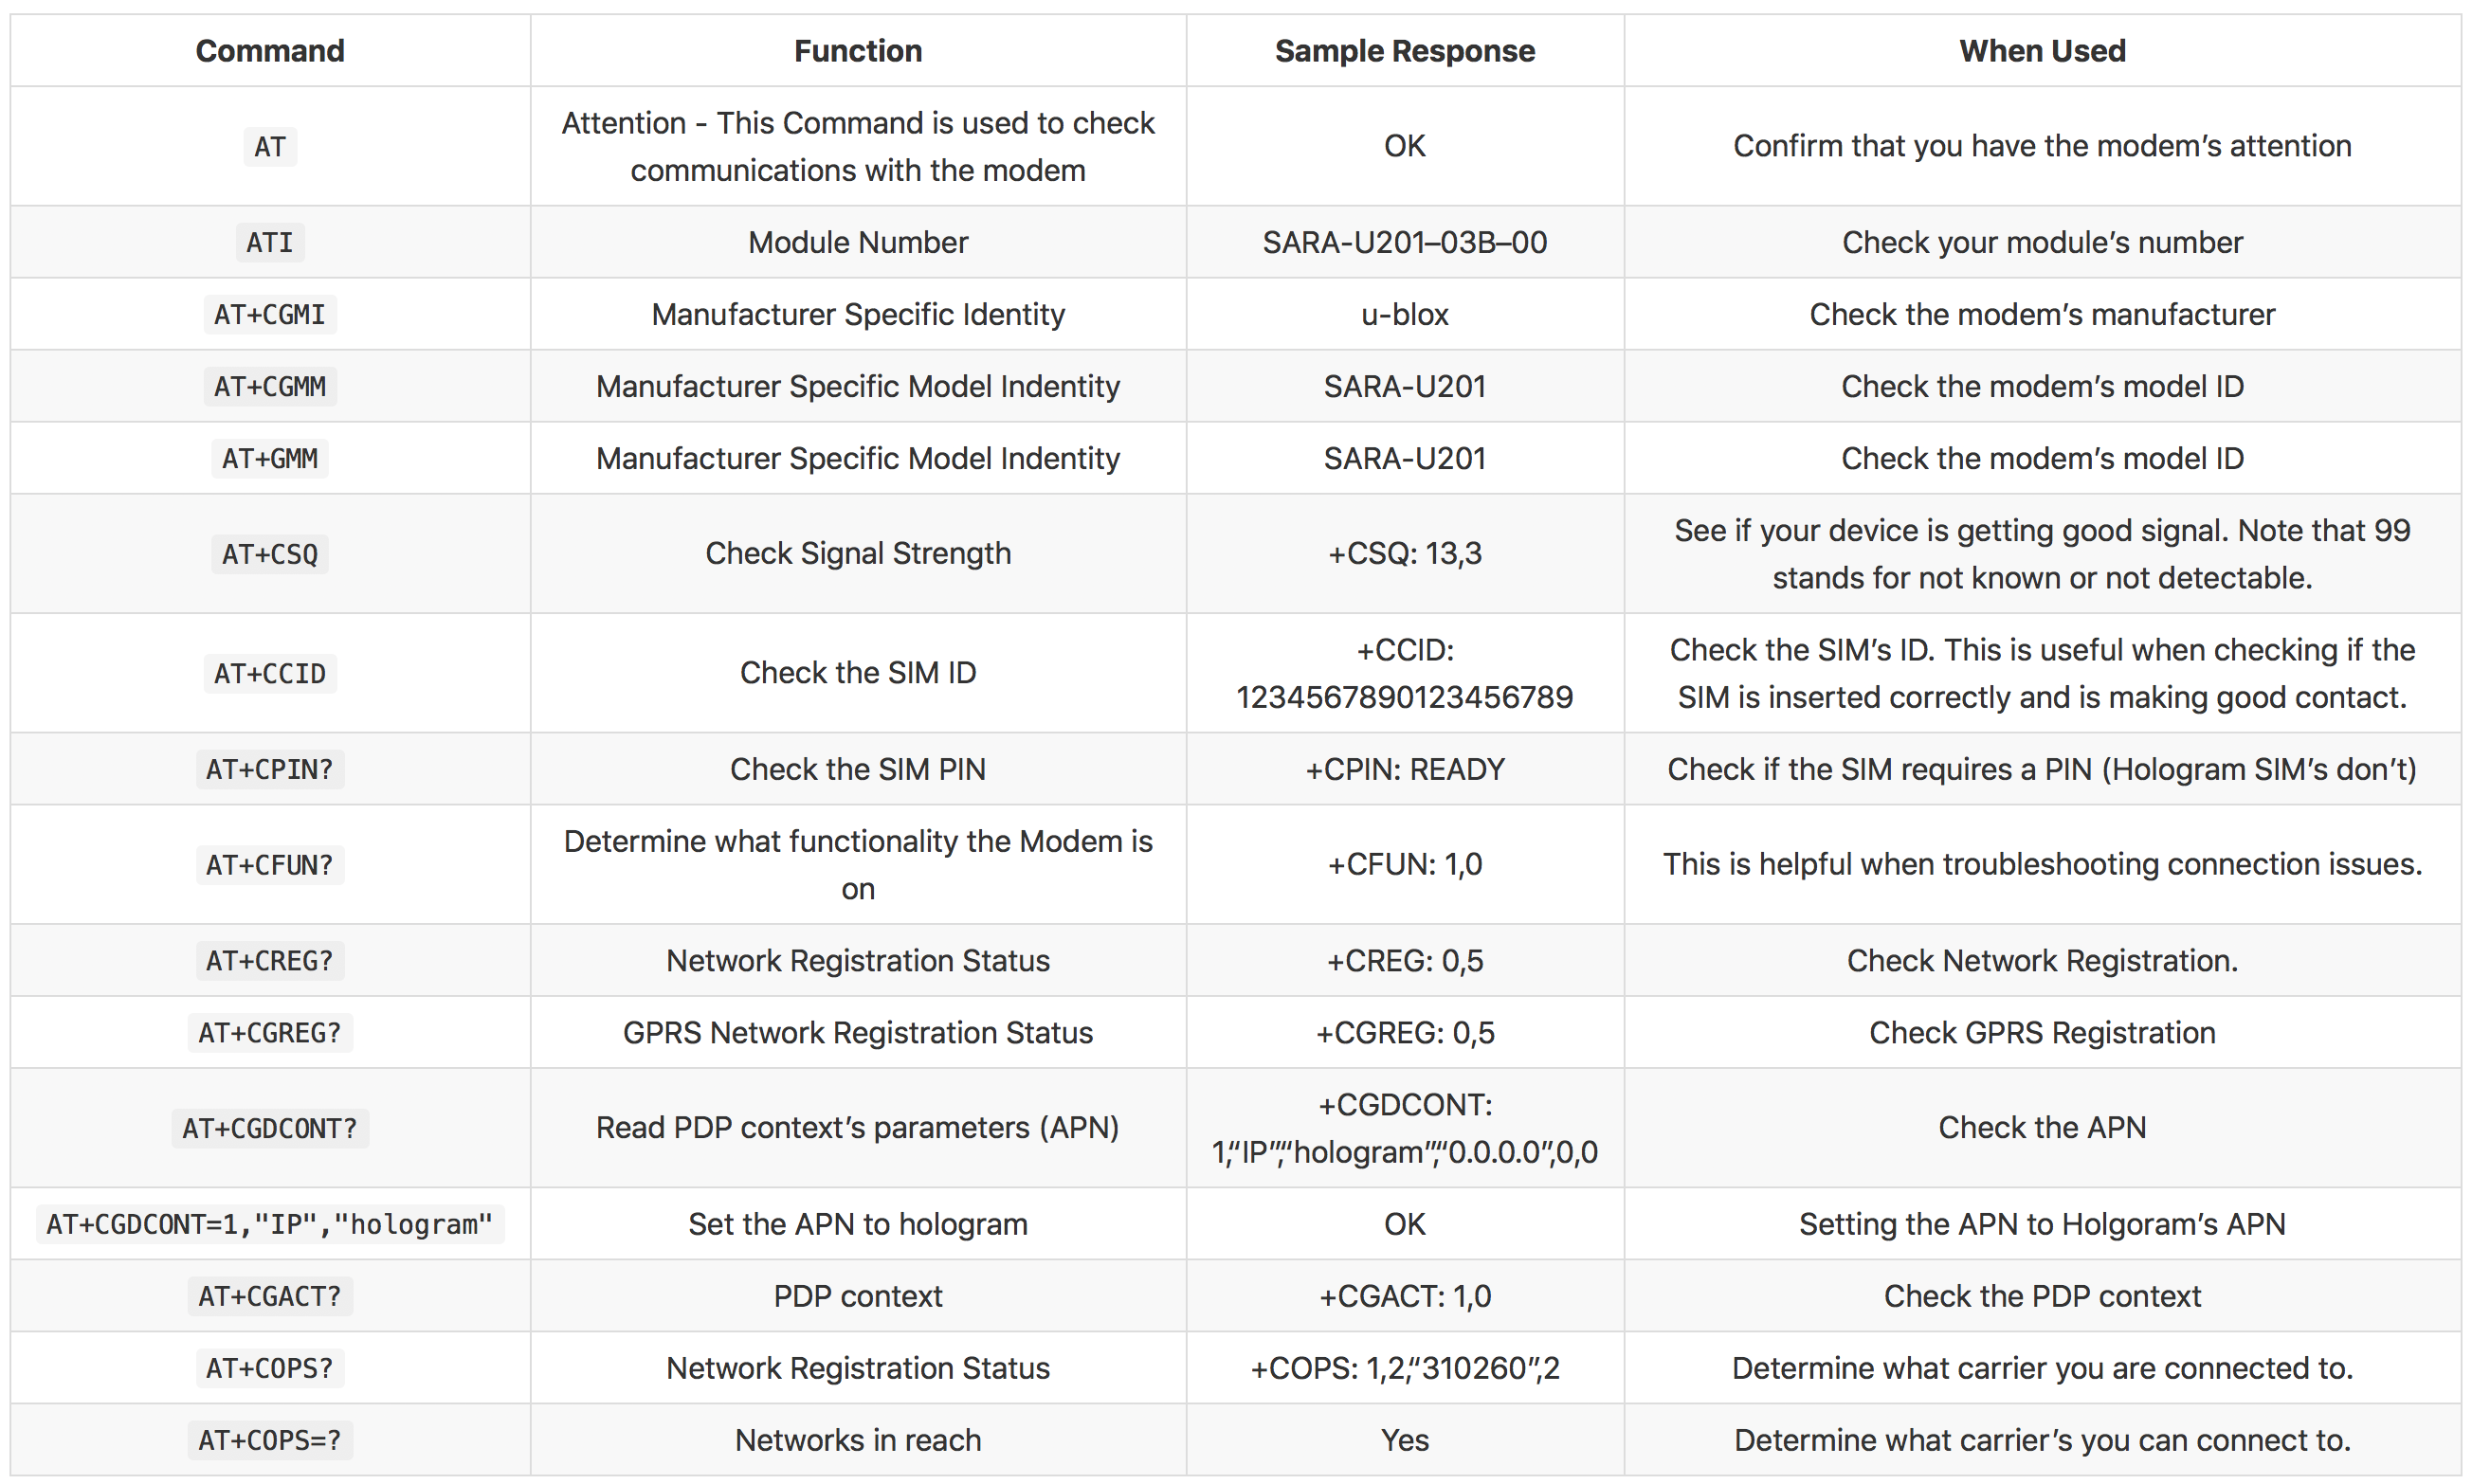Viewport: 2472px width, 1484px height.
Task: Click the Sample Response column header
Action: (1404, 51)
